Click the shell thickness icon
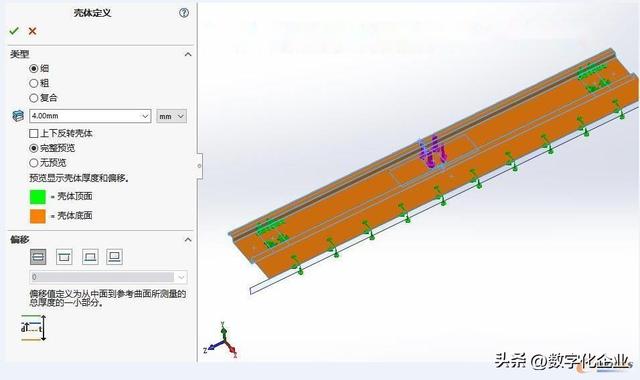The width and height of the screenshot is (640, 380). point(18,116)
